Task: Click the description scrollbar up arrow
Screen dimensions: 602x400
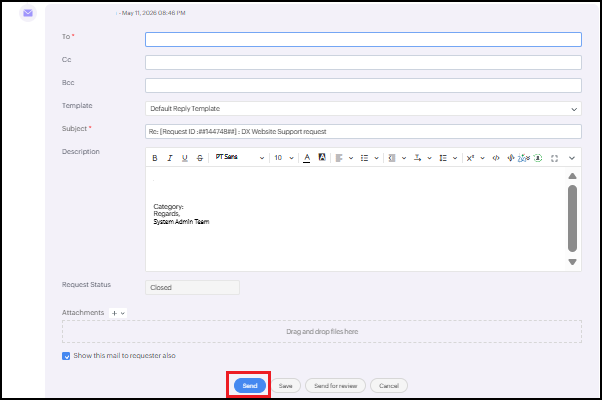Action: tap(572, 176)
